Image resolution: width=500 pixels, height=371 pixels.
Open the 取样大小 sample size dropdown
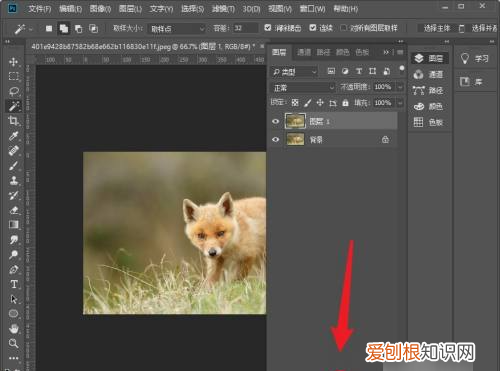point(177,29)
